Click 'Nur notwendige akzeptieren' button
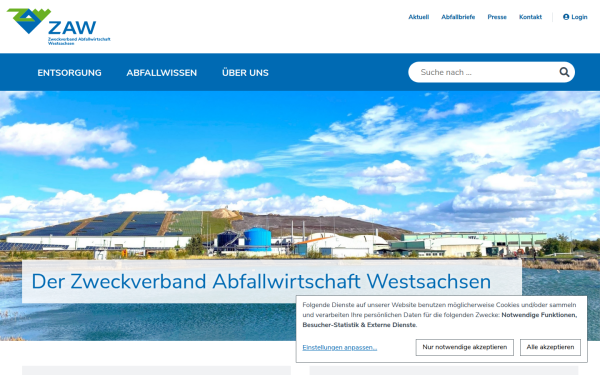600x375 pixels. click(x=465, y=347)
